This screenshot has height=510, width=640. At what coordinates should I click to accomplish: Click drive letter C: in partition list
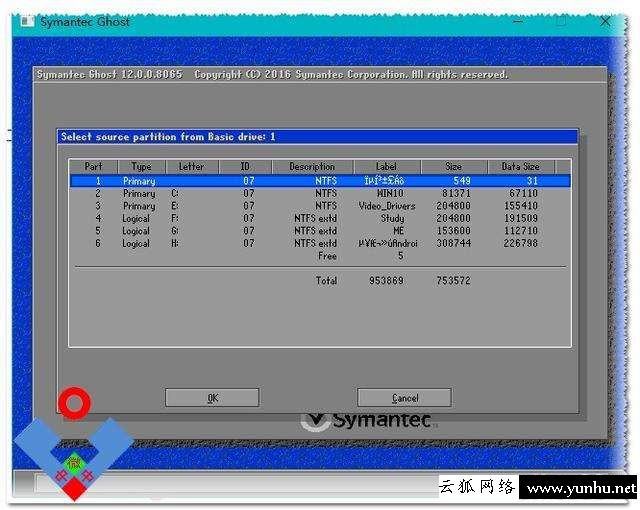click(x=175, y=193)
